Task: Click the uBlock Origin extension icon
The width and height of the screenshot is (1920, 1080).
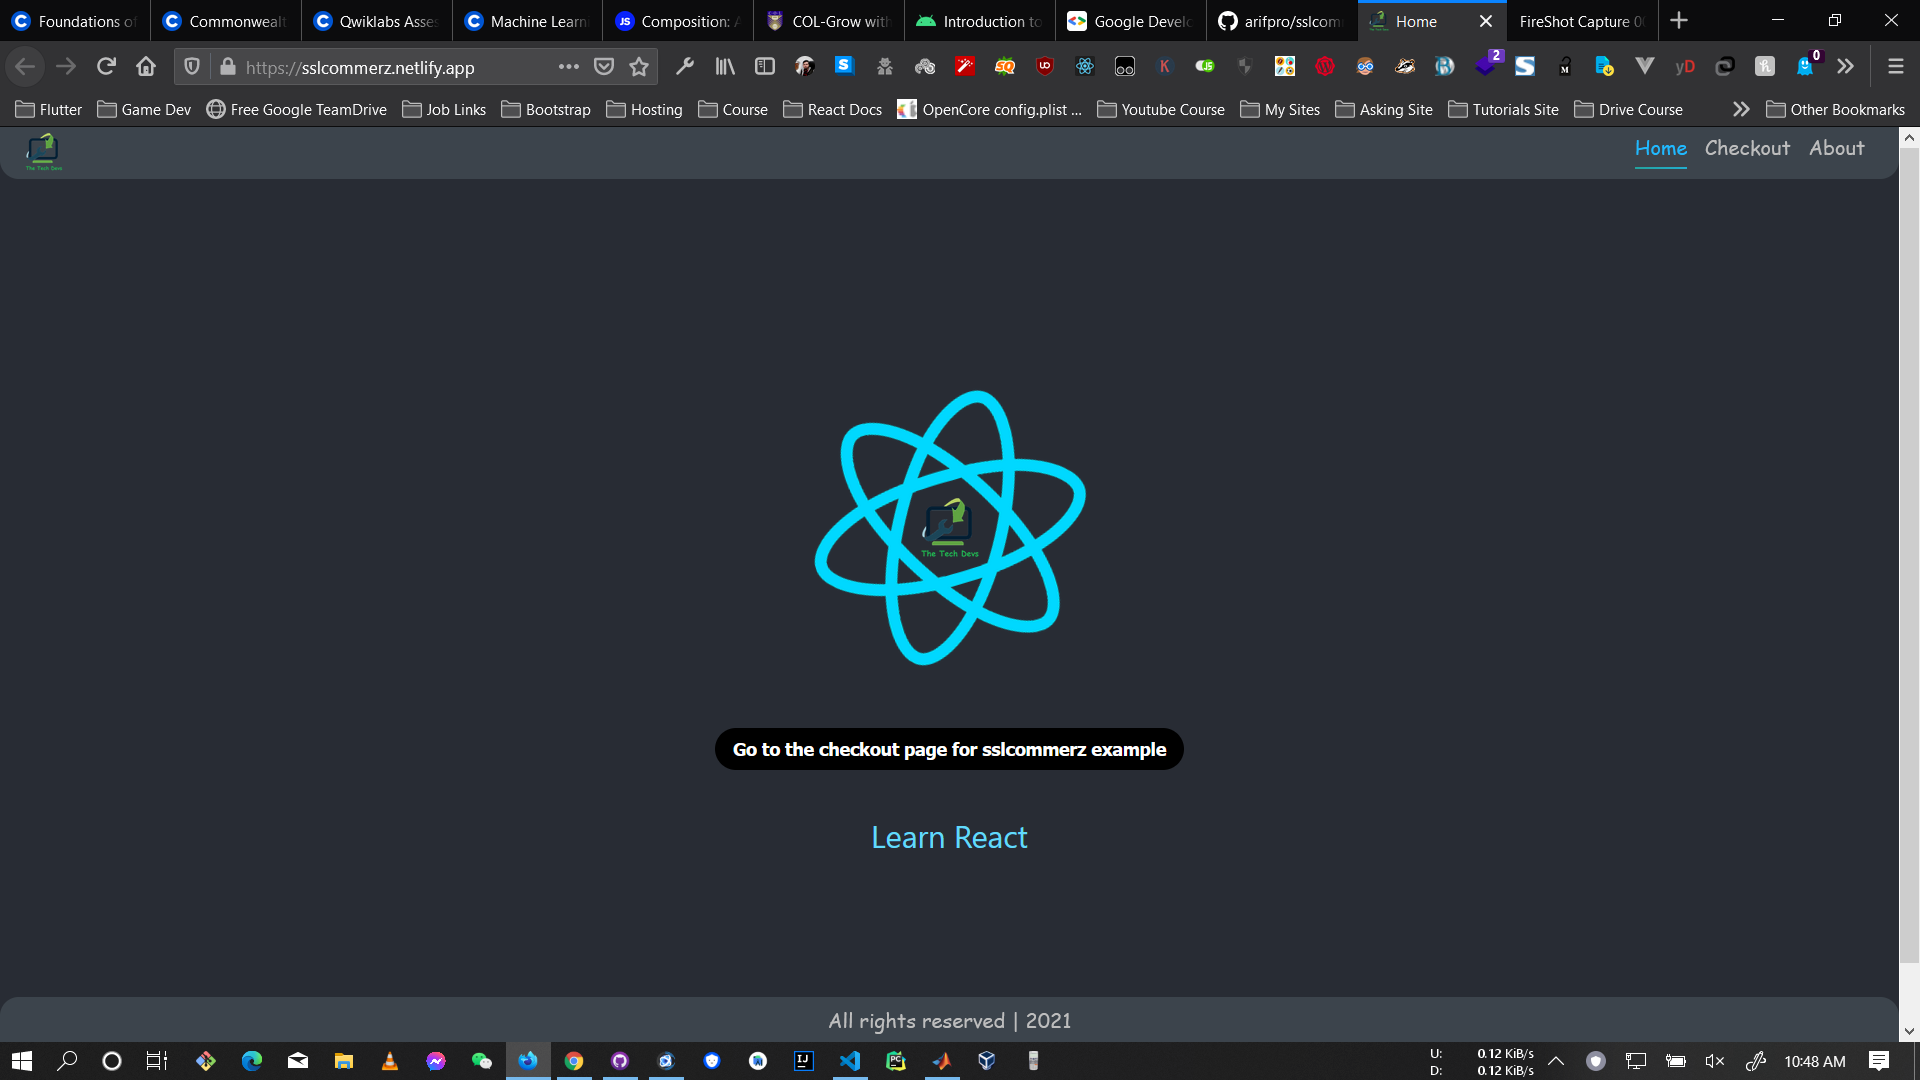Action: coord(1045,67)
